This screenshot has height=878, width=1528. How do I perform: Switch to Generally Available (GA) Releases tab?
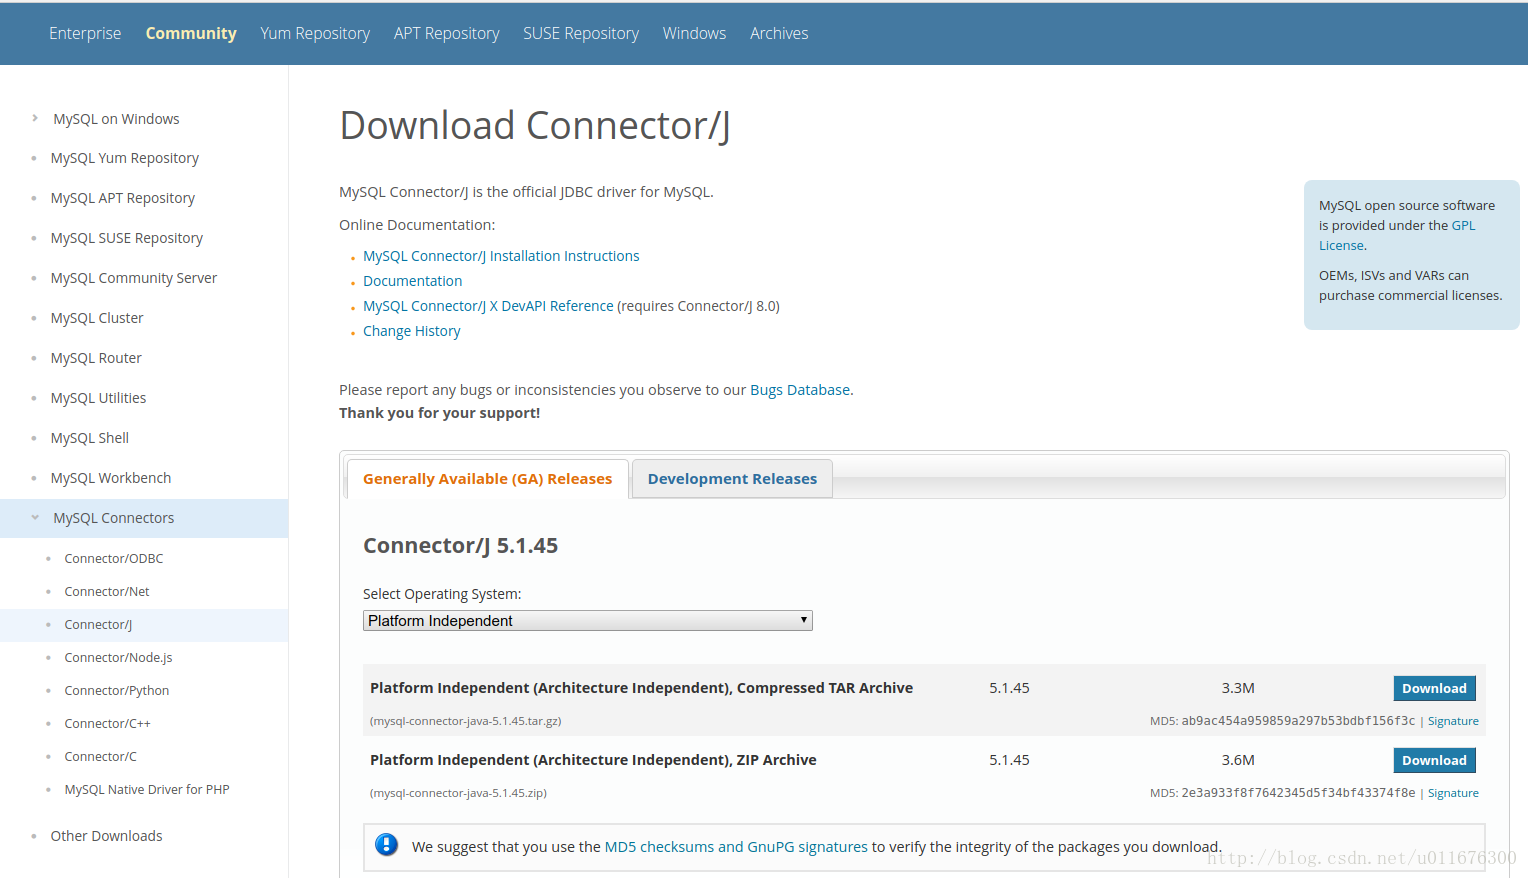[488, 479]
